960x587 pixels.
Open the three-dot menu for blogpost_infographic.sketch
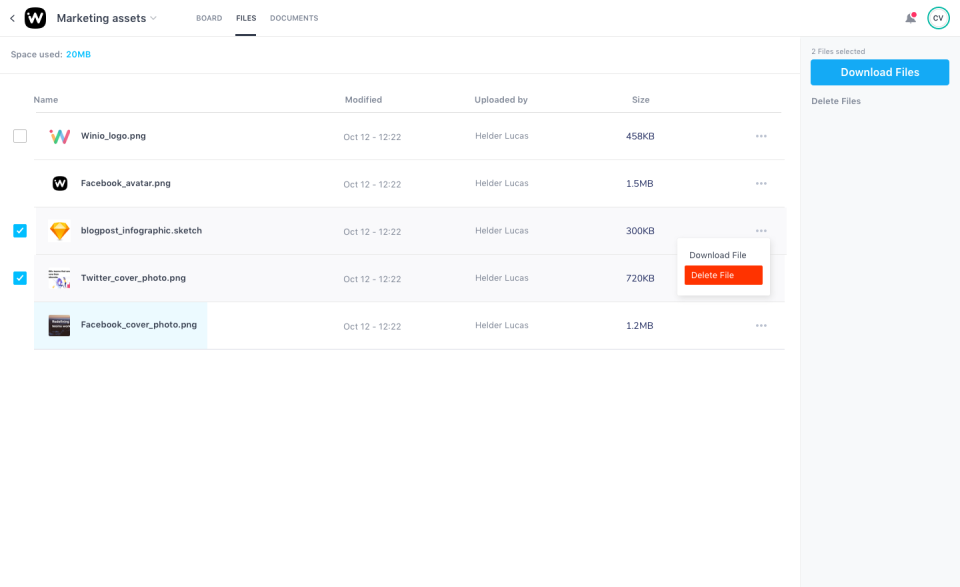pyautogui.click(x=761, y=231)
